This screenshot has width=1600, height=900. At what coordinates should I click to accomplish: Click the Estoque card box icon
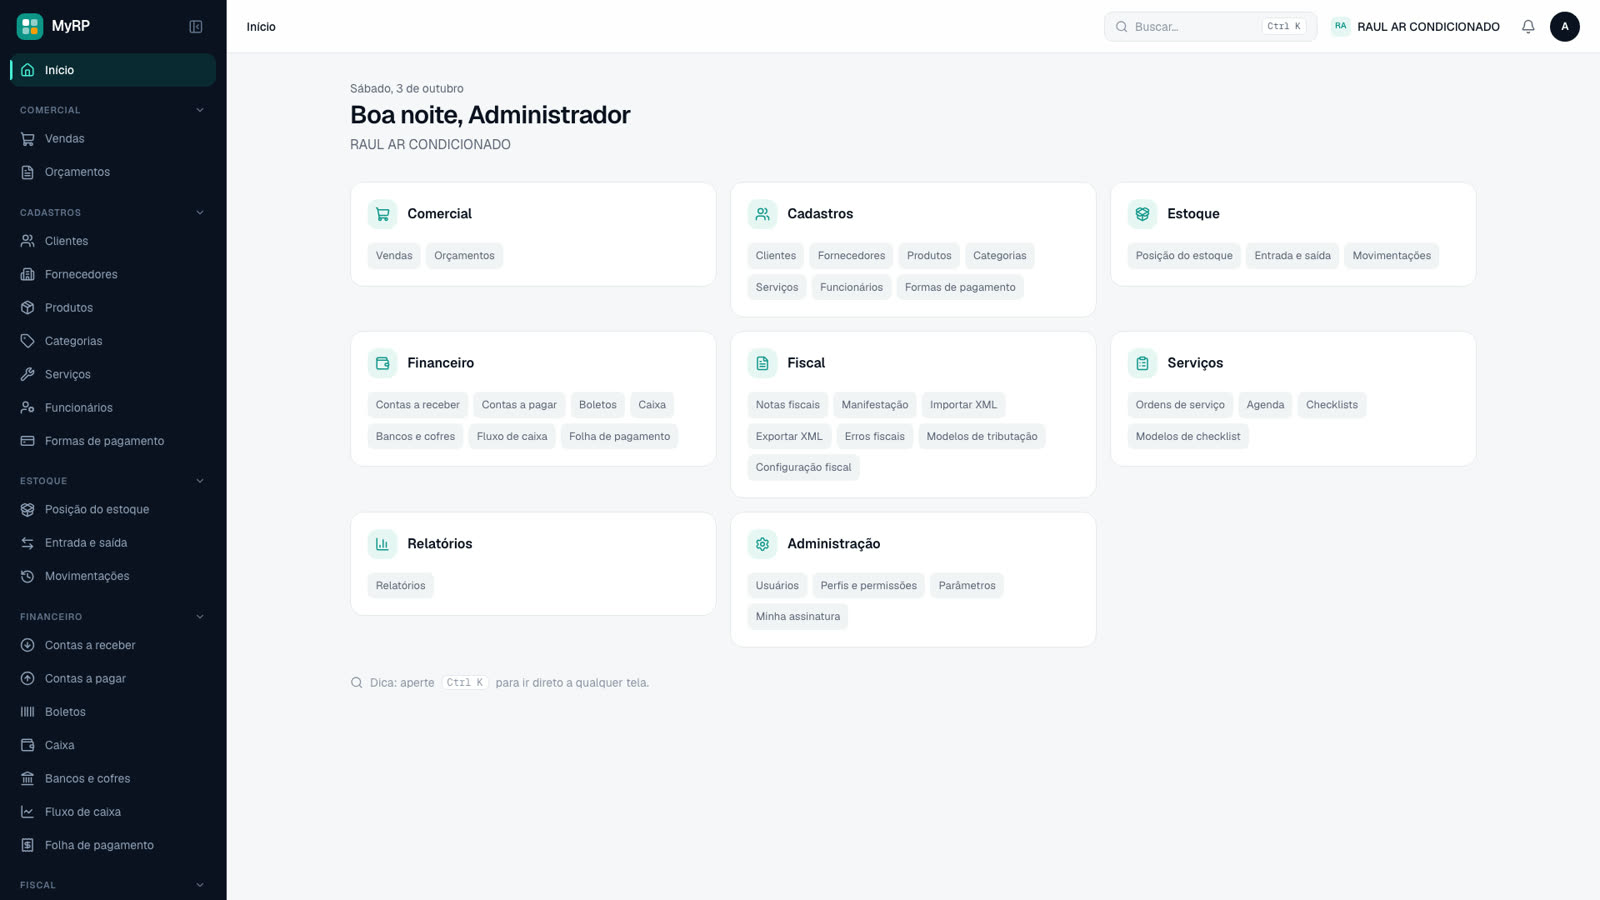point(1142,214)
